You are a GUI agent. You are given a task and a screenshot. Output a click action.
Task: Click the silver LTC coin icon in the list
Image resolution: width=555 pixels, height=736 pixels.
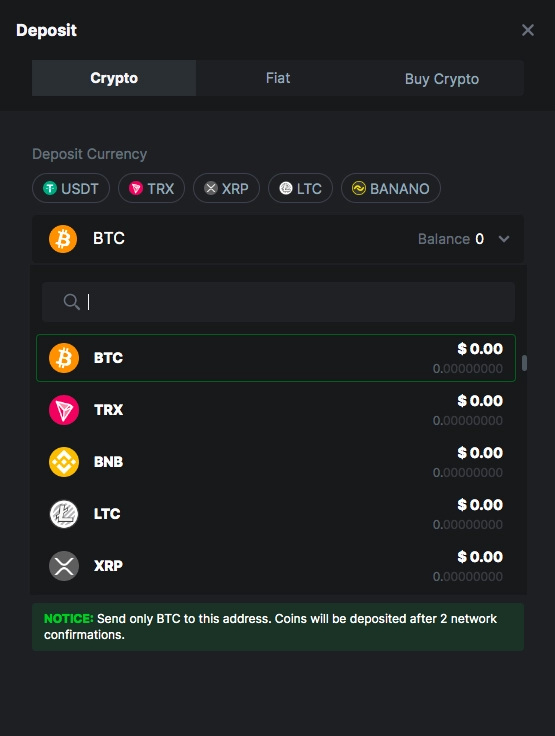click(x=64, y=514)
